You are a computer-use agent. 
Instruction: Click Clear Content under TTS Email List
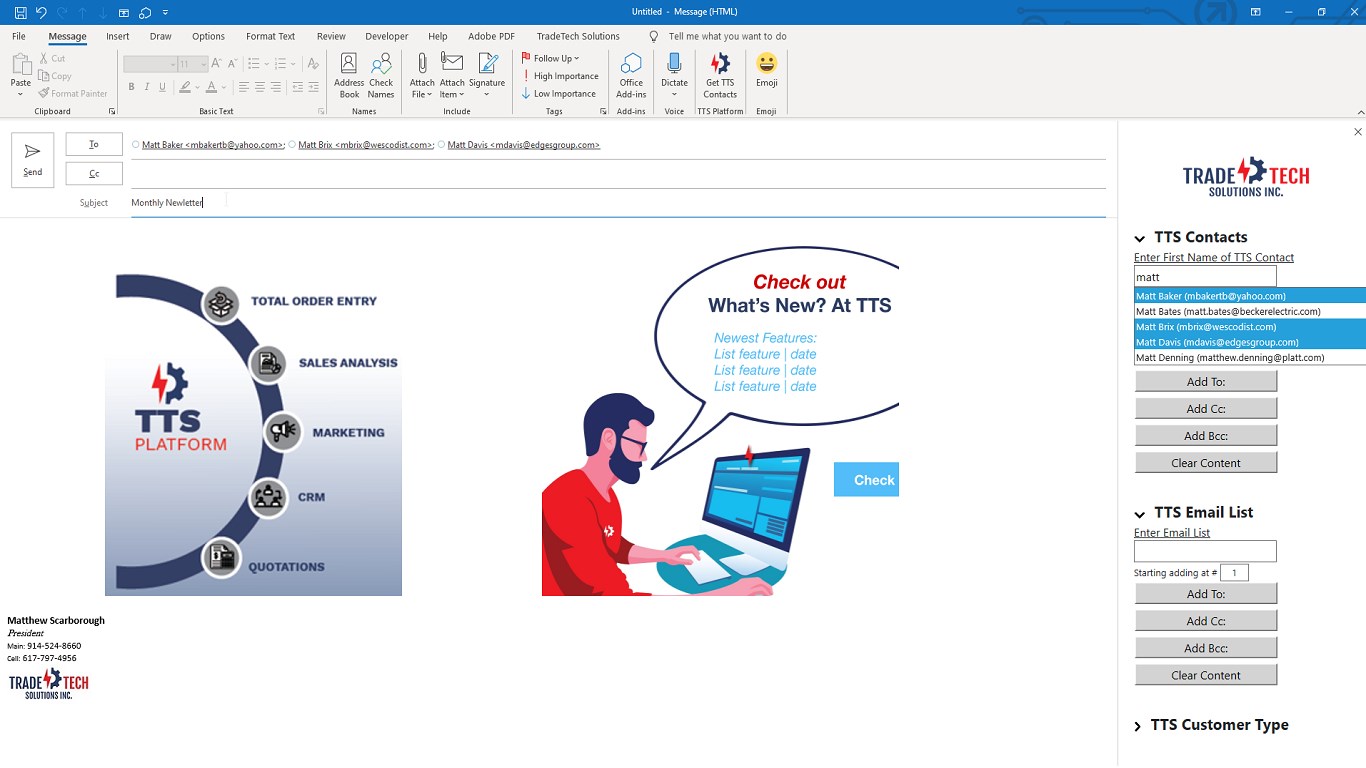[x=1206, y=675]
